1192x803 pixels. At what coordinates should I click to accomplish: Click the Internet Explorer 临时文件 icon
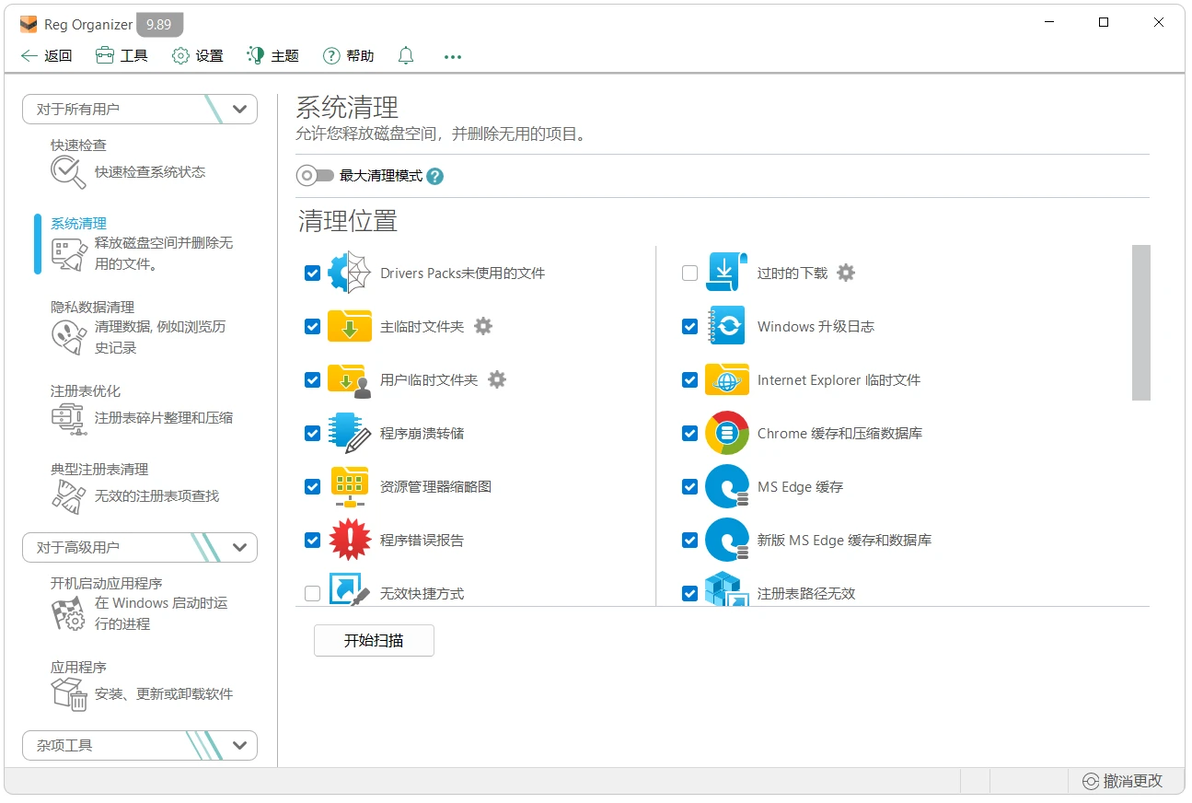(726, 379)
